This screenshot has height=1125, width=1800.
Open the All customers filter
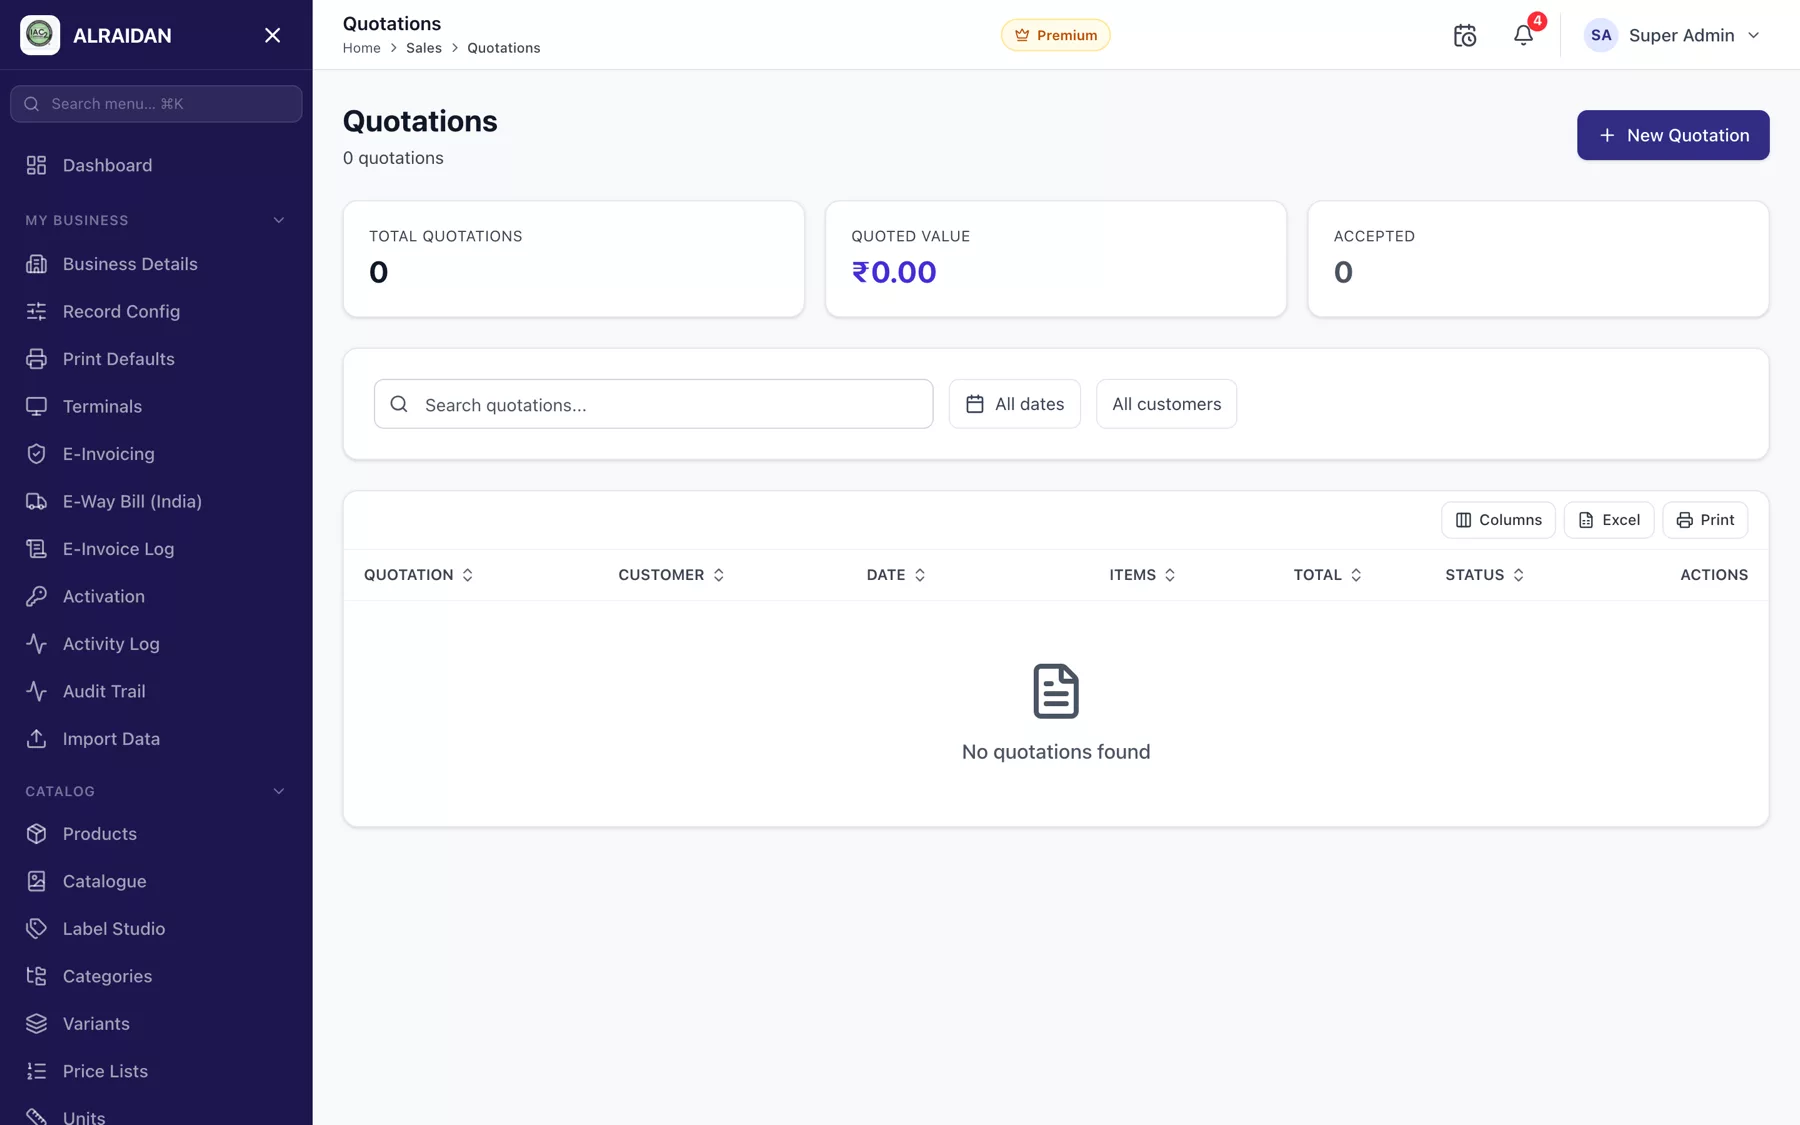coord(1166,404)
